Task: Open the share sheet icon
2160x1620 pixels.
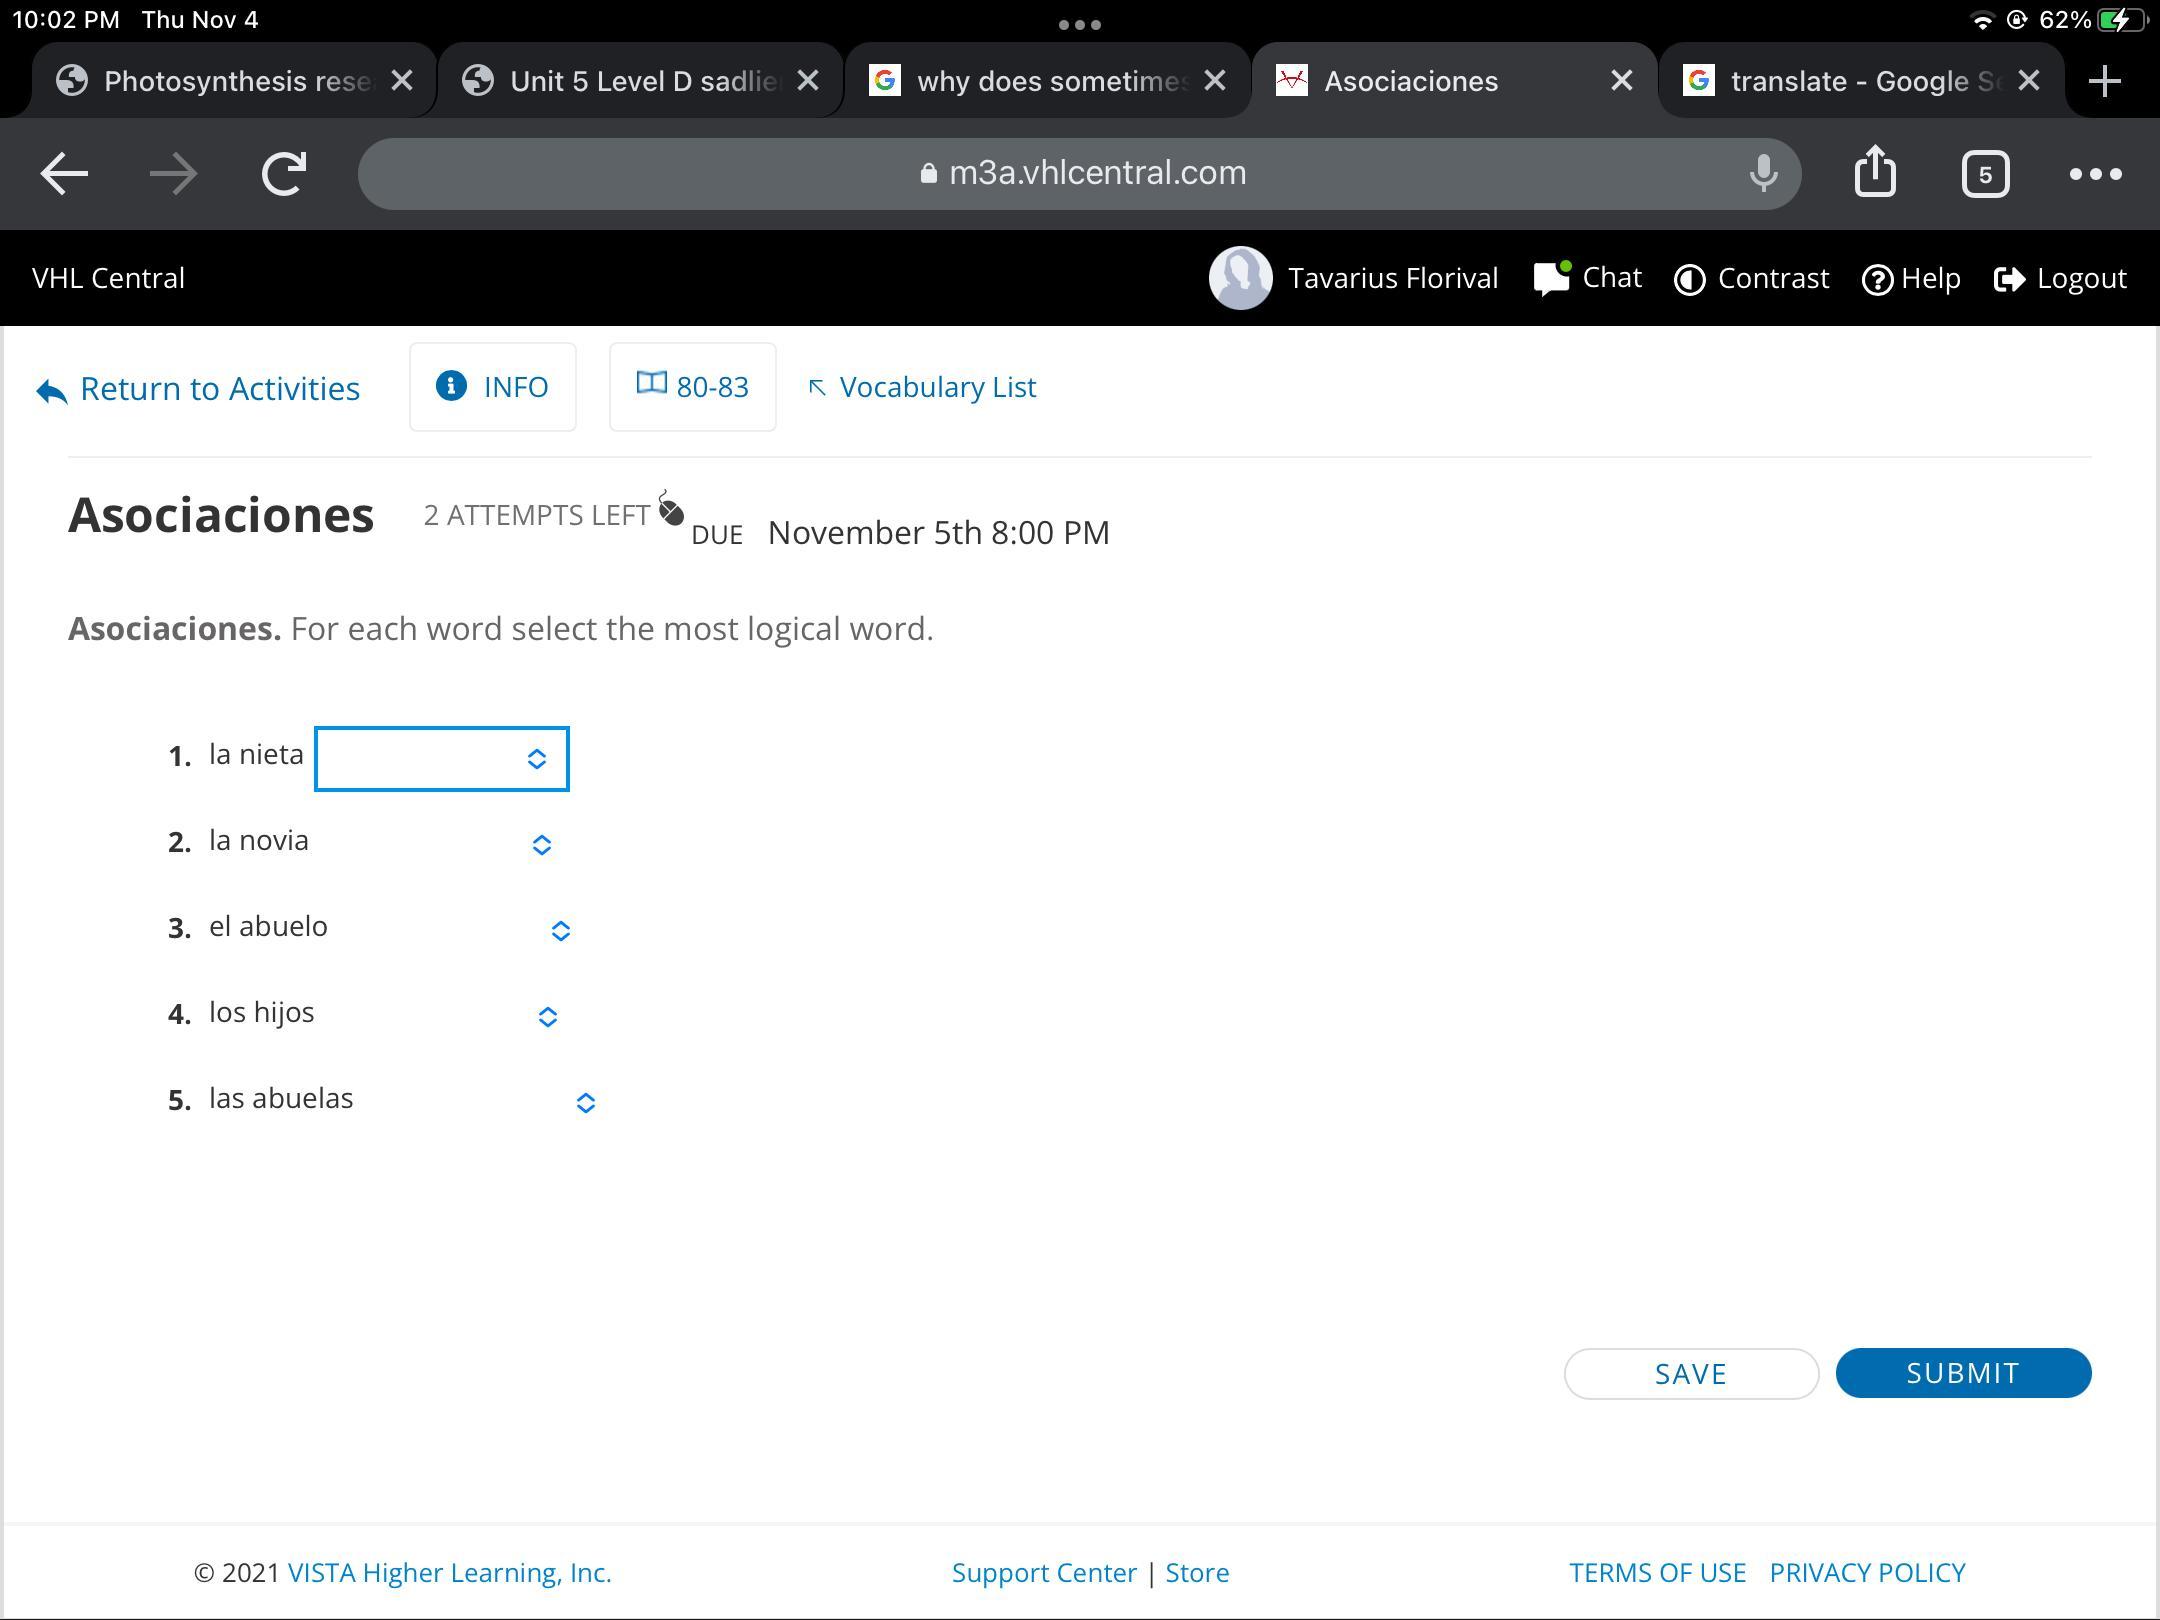Action: point(1875,172)
